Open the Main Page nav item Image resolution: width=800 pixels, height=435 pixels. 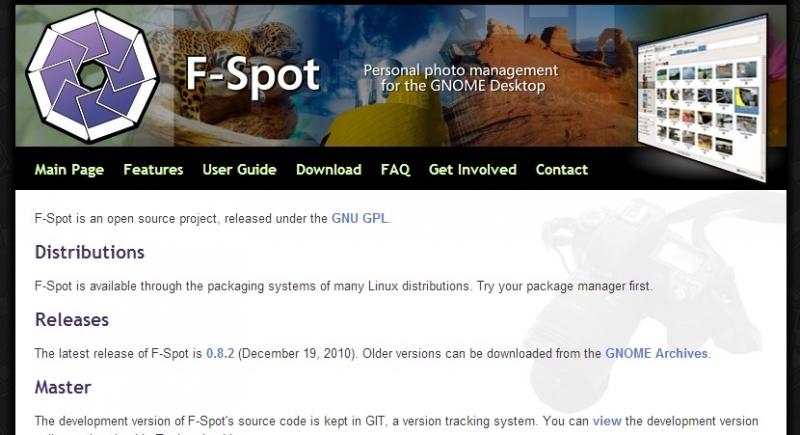pos(69,170)
